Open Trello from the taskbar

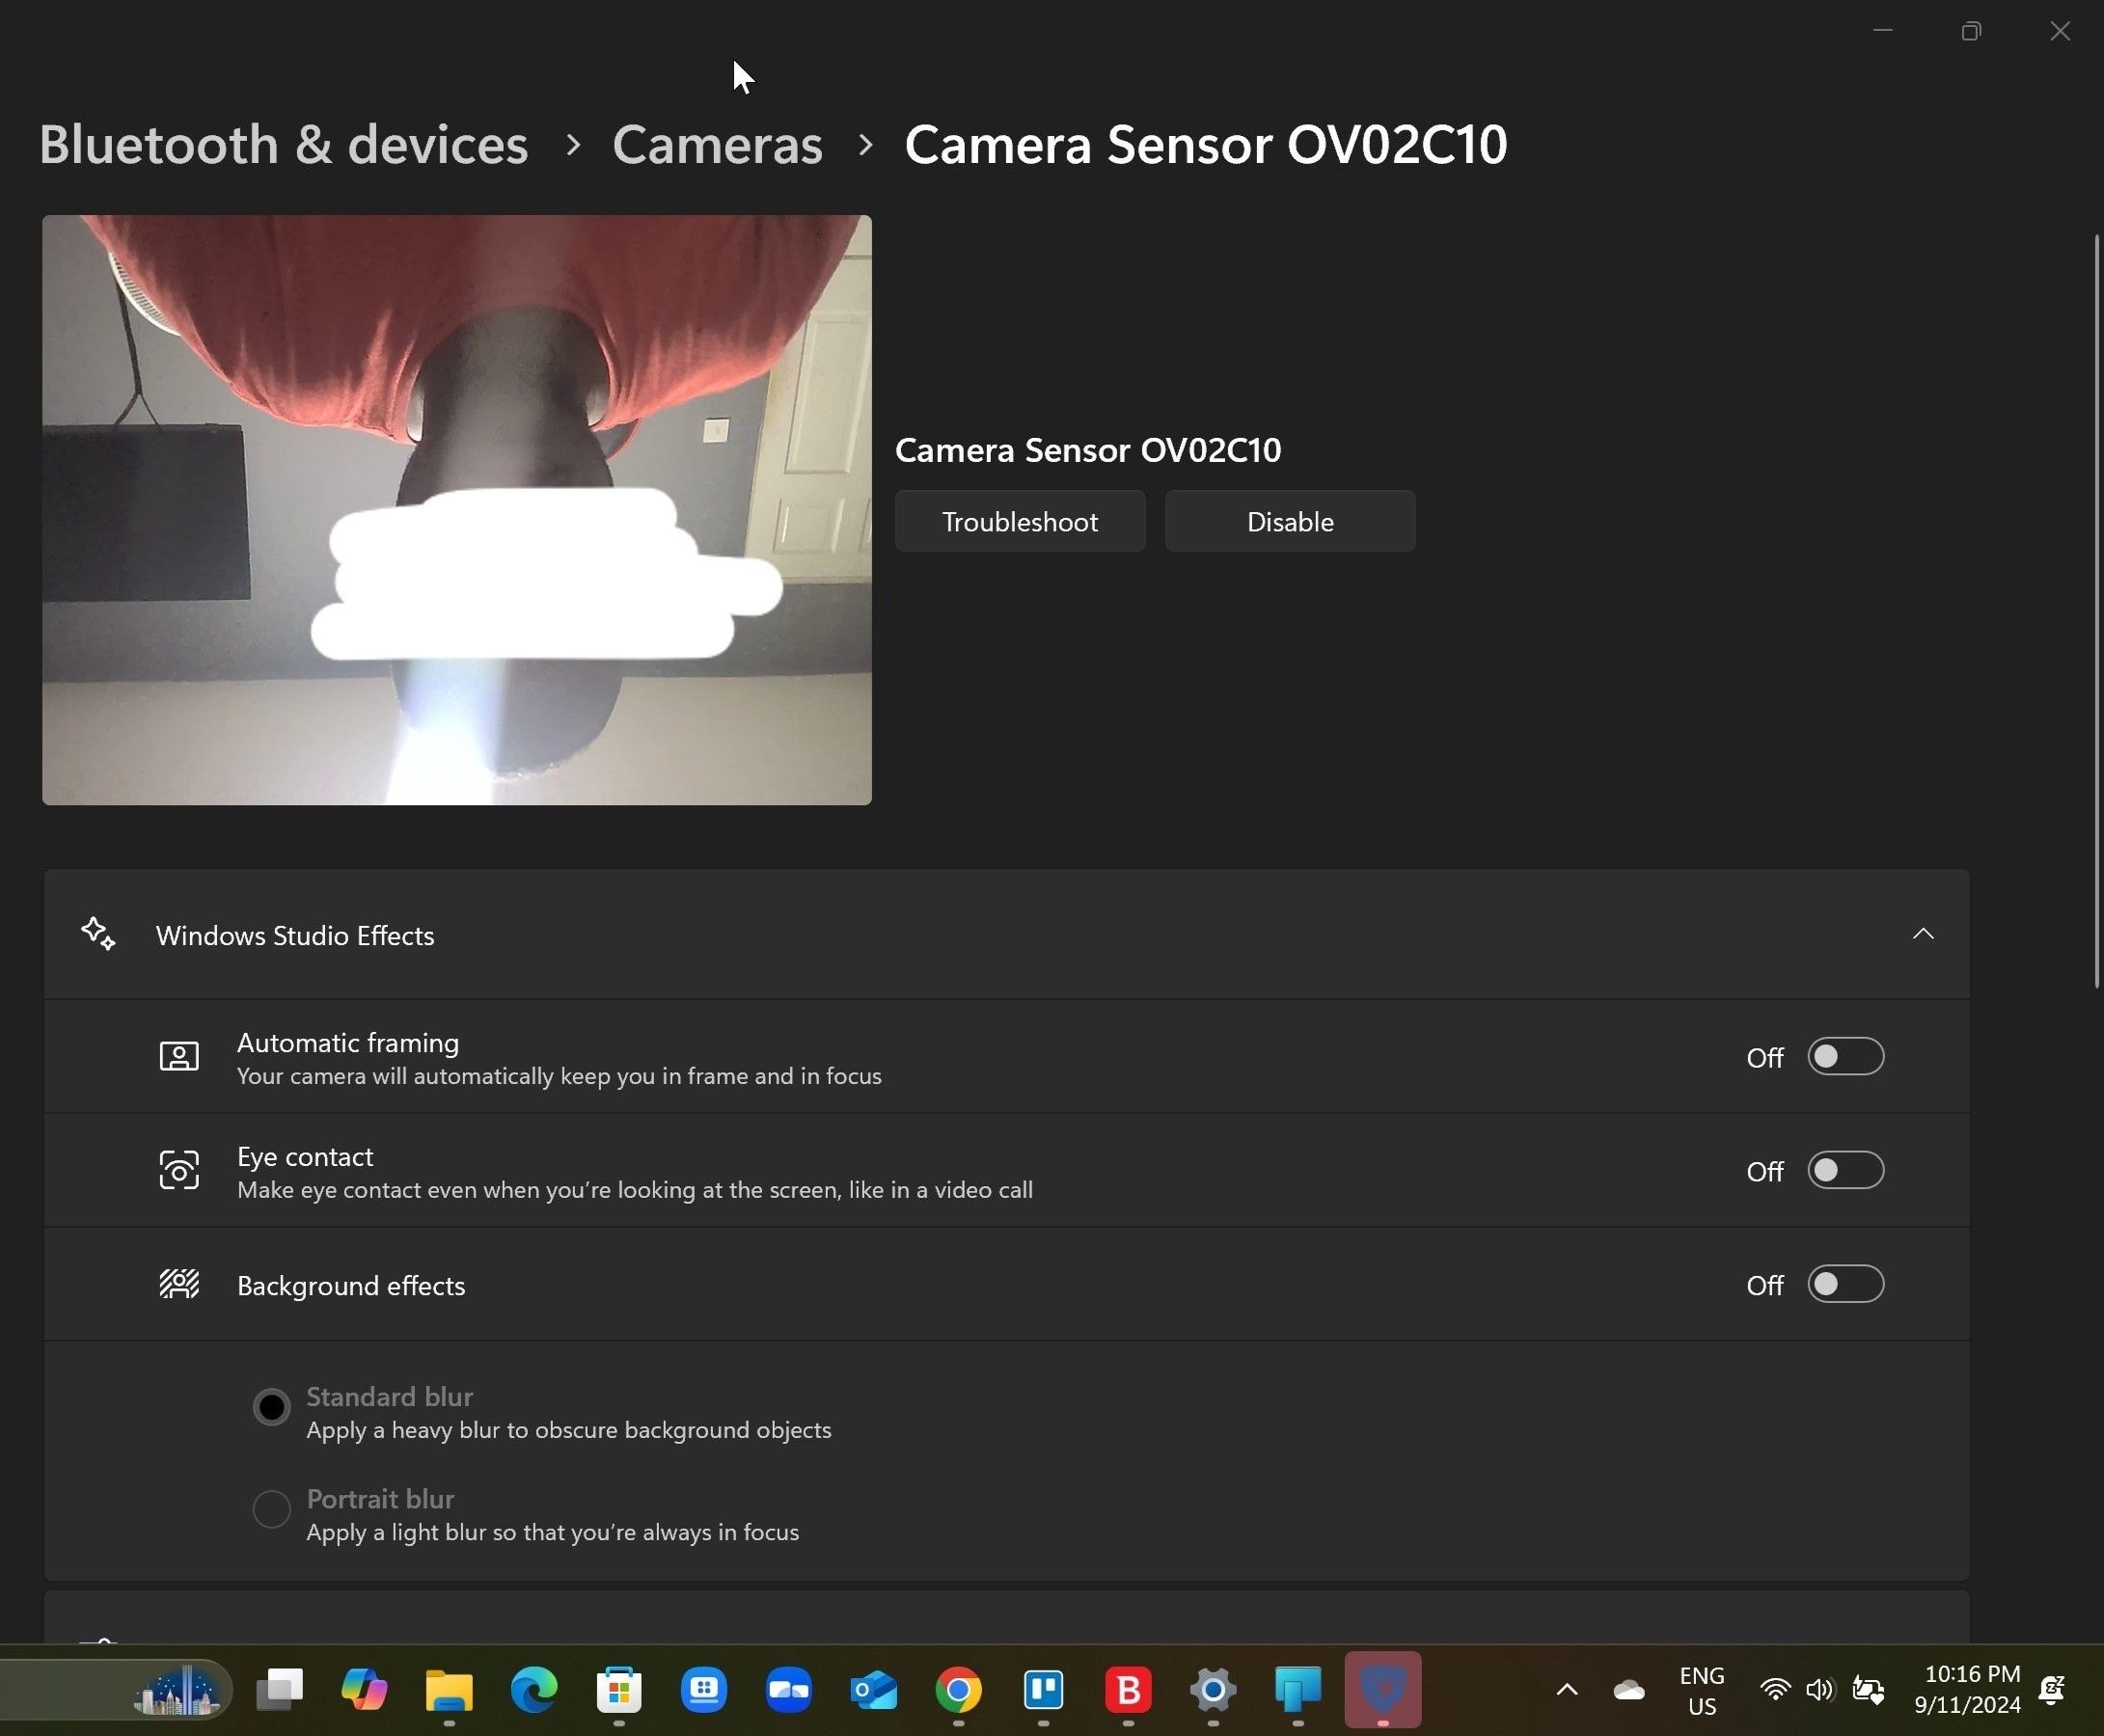[1043, 1690]
